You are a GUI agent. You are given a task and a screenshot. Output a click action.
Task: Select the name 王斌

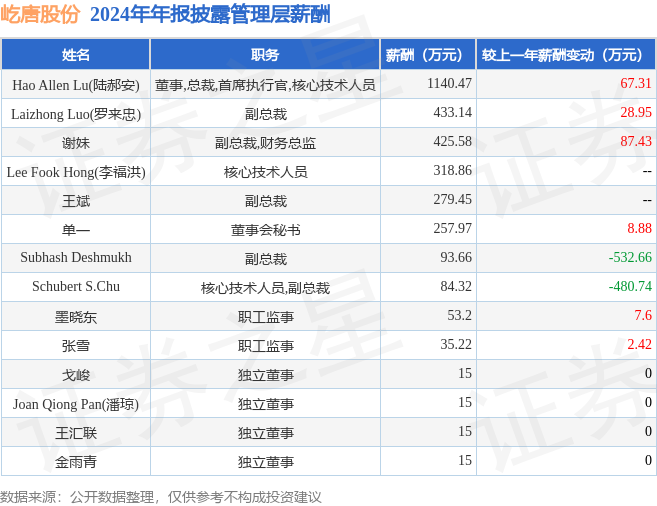(x=76, y=201)
